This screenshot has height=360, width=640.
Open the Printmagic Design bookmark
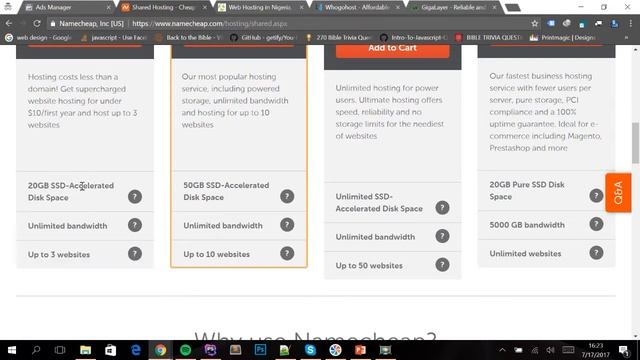(563, 38)
